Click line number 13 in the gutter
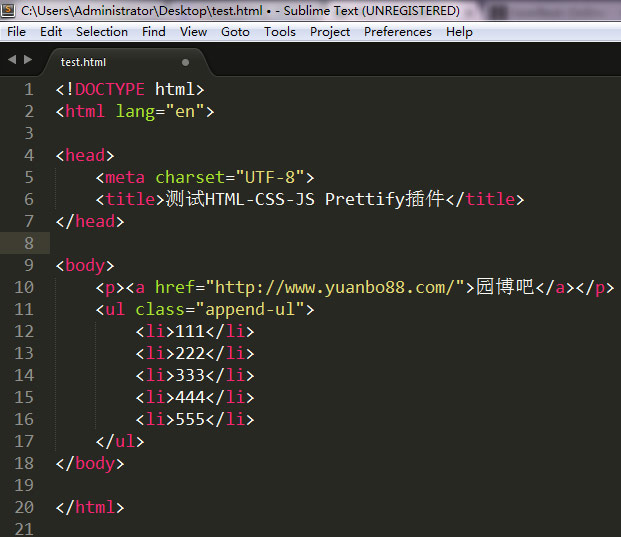The image size is (621, 537). point(24,353)
